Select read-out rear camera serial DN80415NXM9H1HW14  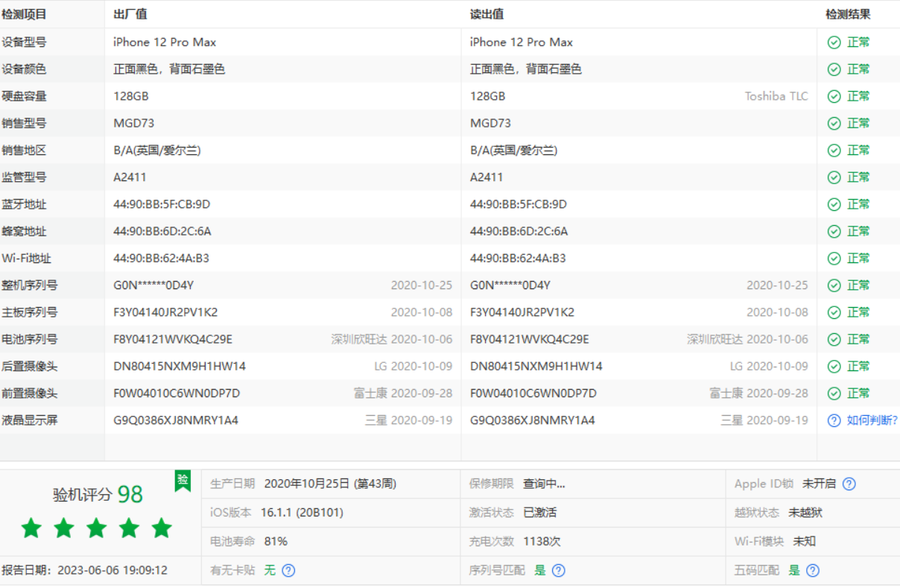pyautogui.click(x=536, y=366)
